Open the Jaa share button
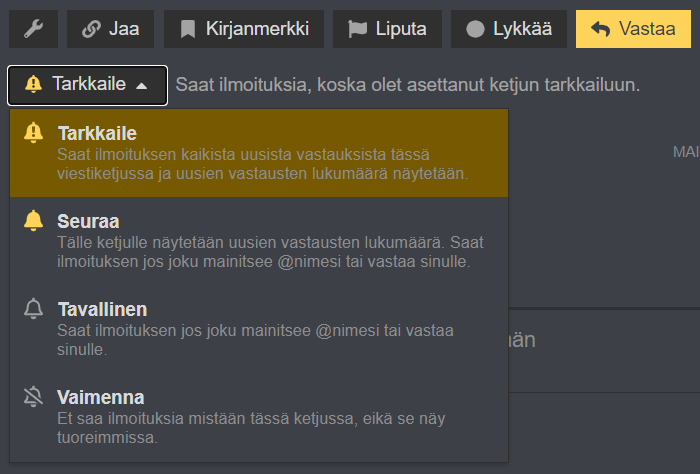 (110, 29)
